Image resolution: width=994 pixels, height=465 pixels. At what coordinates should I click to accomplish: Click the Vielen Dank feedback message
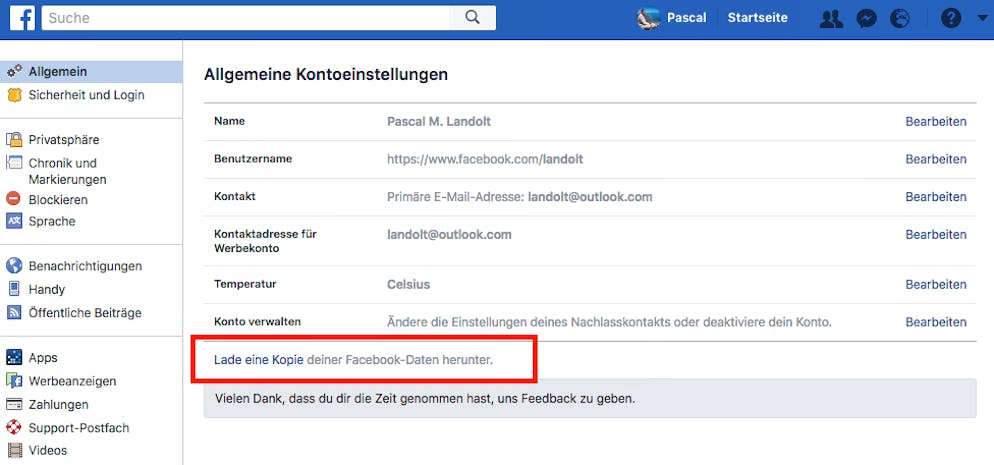point(425,399)
